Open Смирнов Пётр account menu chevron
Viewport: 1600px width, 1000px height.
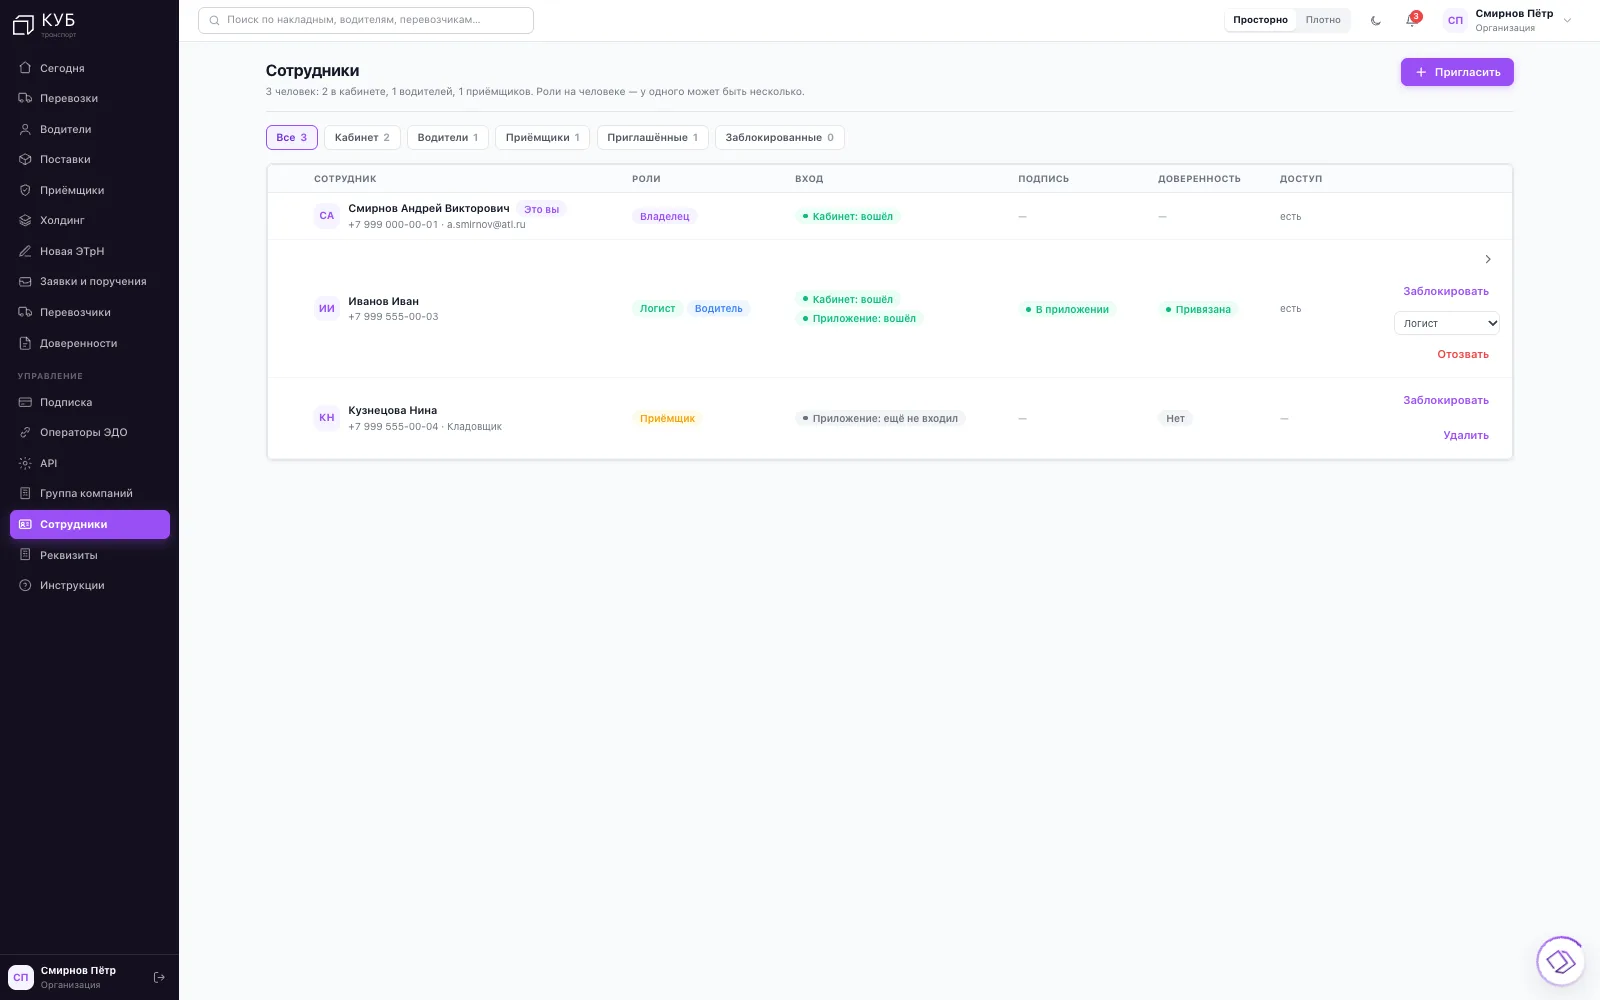1567,20
